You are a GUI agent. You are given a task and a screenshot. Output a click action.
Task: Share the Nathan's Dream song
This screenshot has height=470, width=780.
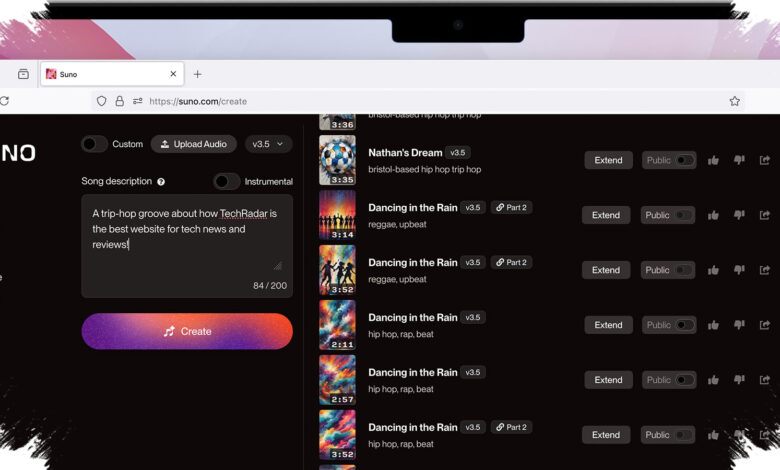[x=765, y=160]
